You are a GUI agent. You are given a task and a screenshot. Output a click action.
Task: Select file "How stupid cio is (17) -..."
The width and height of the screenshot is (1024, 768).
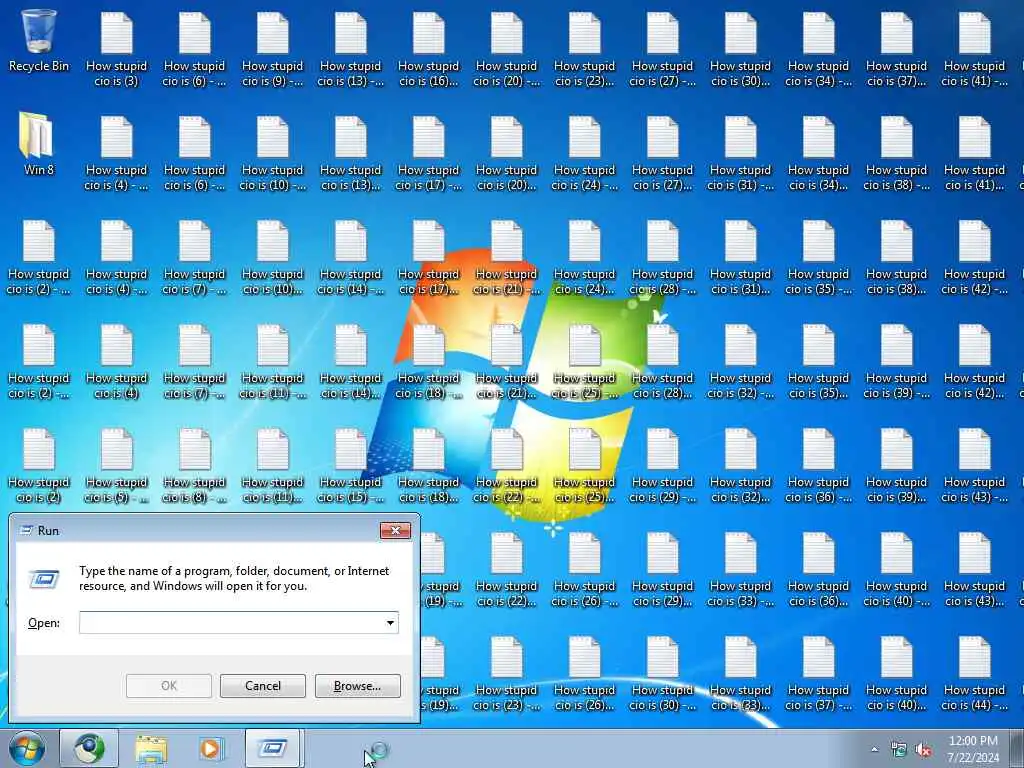tap(428, 153)
